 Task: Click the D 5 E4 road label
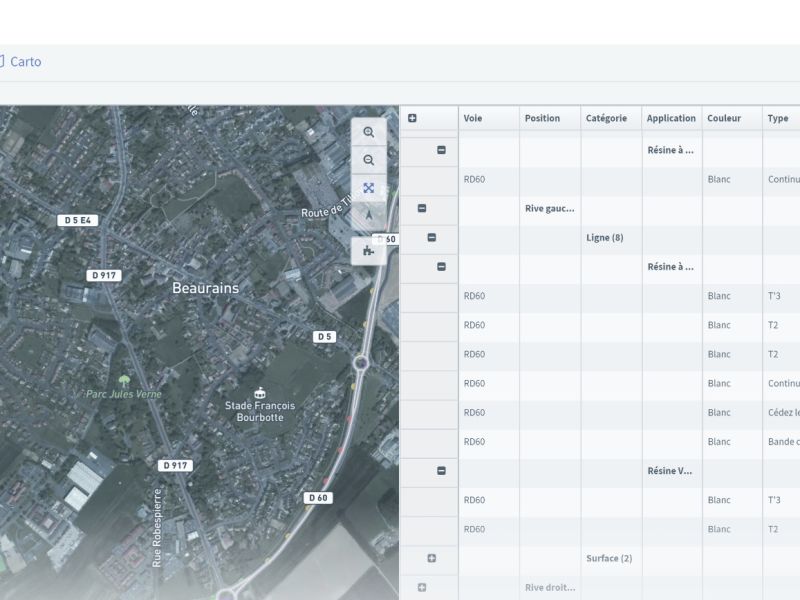pos(78,220)
